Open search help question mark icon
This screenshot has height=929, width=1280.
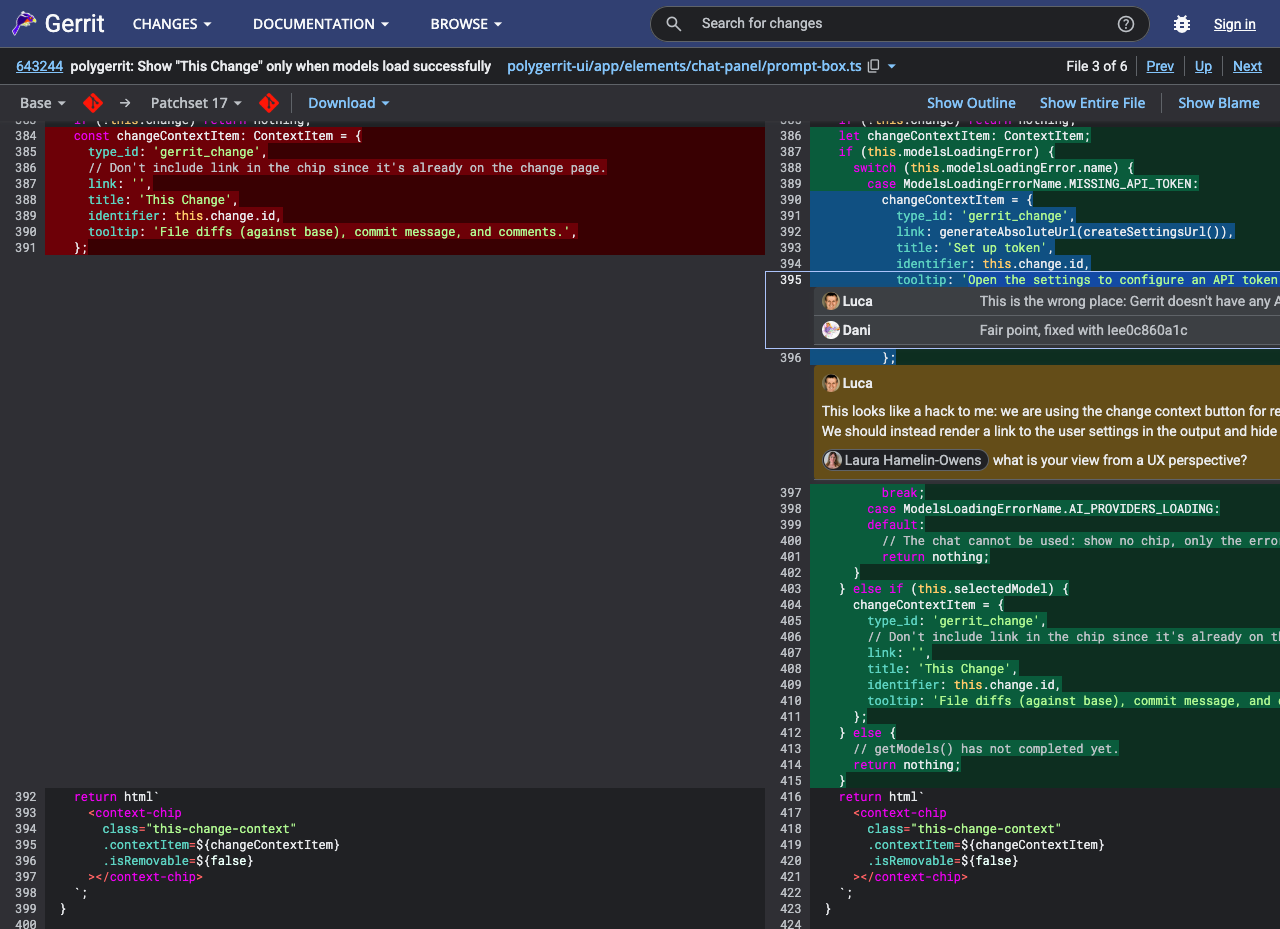[x=1126, y=24]
